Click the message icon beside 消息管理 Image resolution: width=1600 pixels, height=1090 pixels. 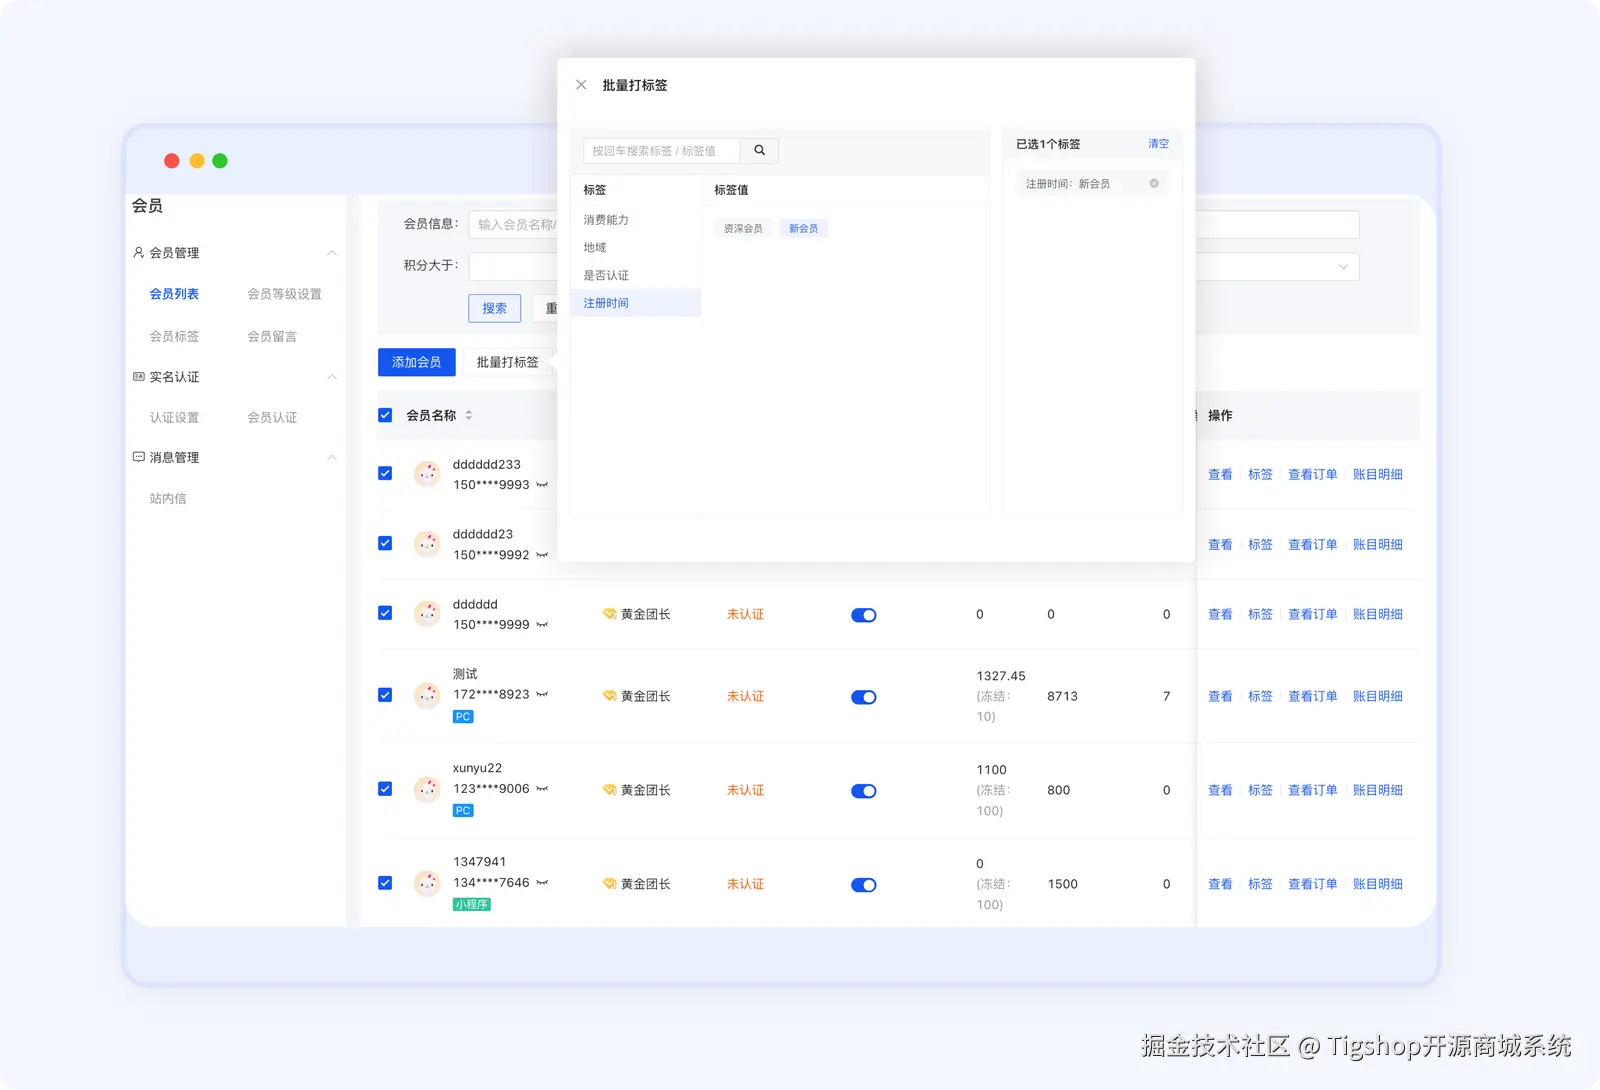pyautogui.click(x=139, y=457)
